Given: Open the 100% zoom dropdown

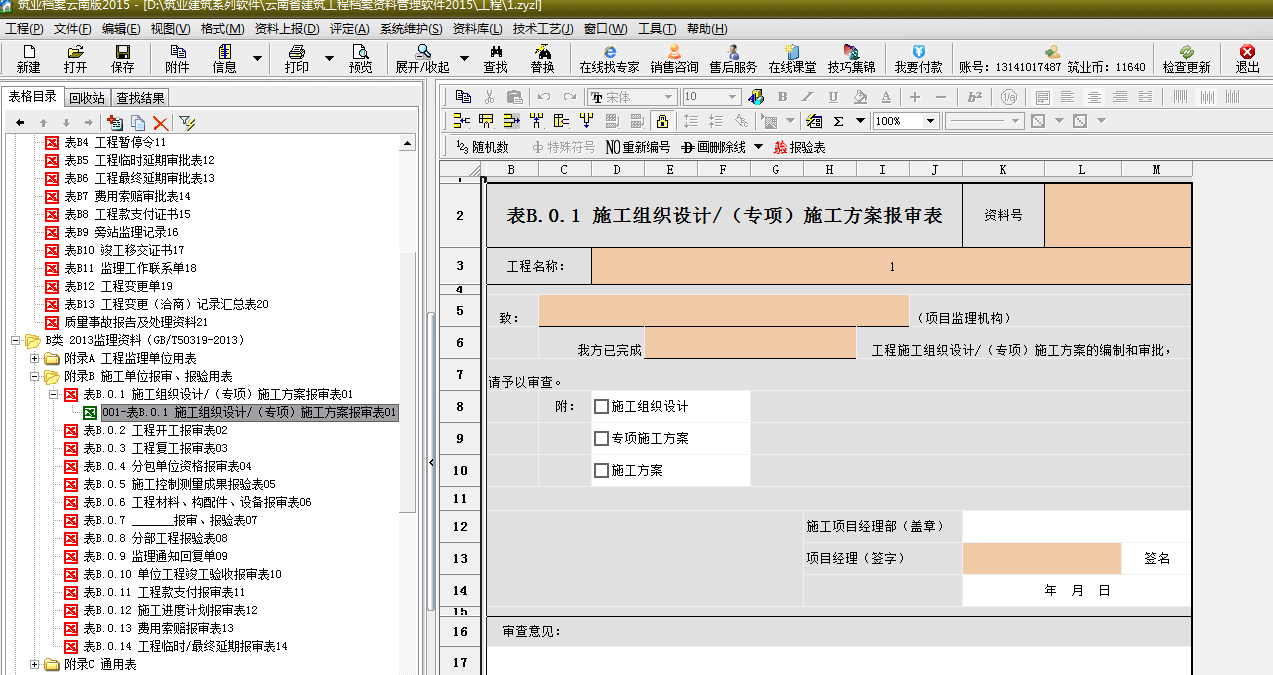Looking at the screenshot, I should tap(930, 121).
